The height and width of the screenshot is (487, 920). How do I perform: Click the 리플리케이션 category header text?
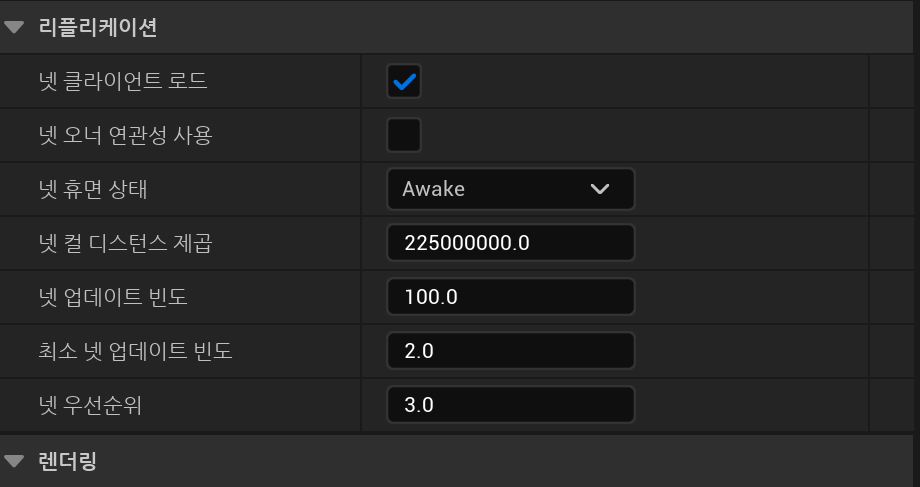pos(97,27)
